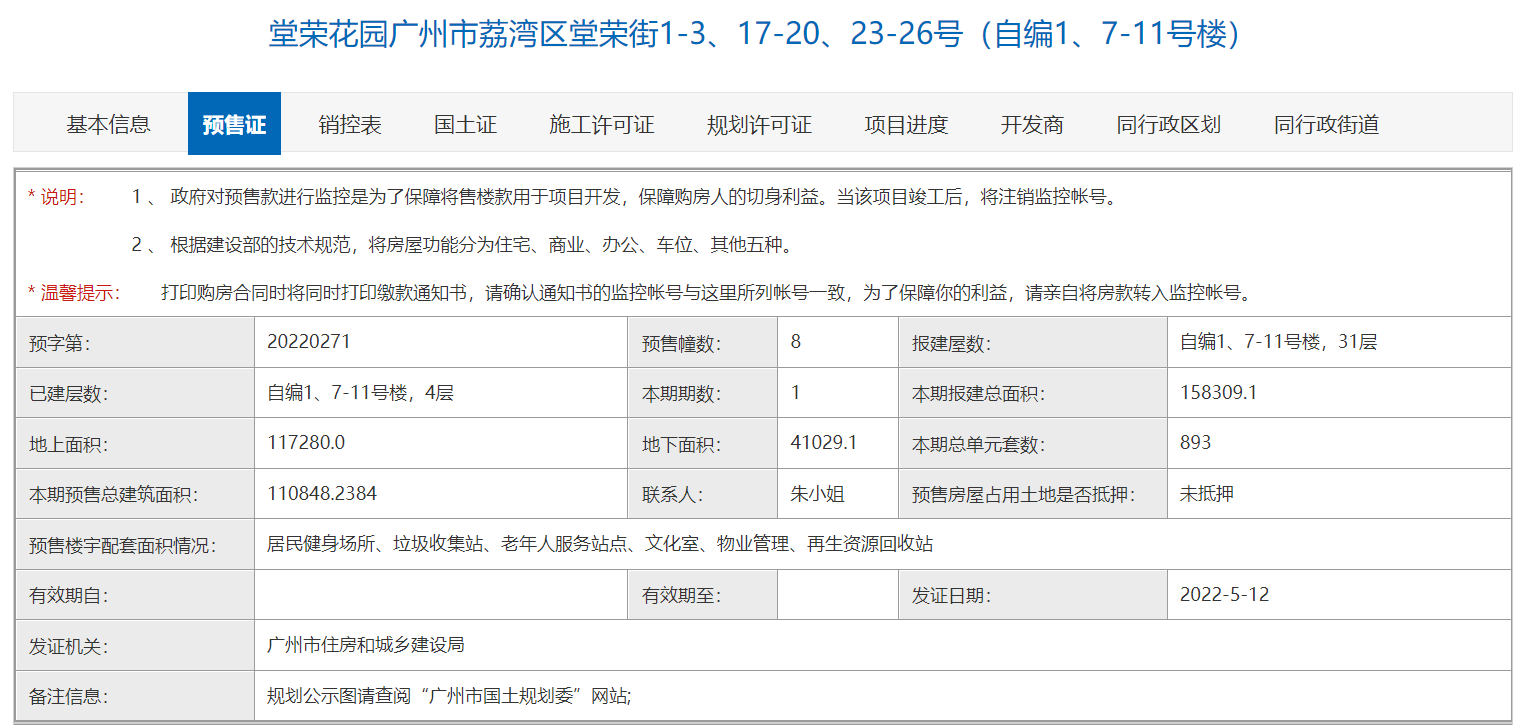Click the 地下面积 label
1526x725 pixels.
681,444
